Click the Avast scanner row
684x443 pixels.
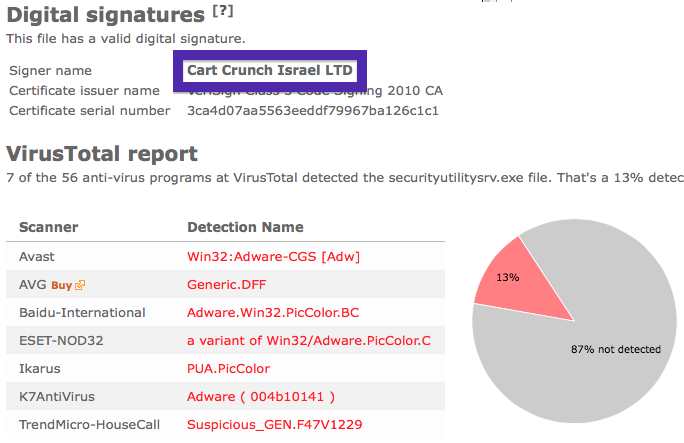[226, 256]
